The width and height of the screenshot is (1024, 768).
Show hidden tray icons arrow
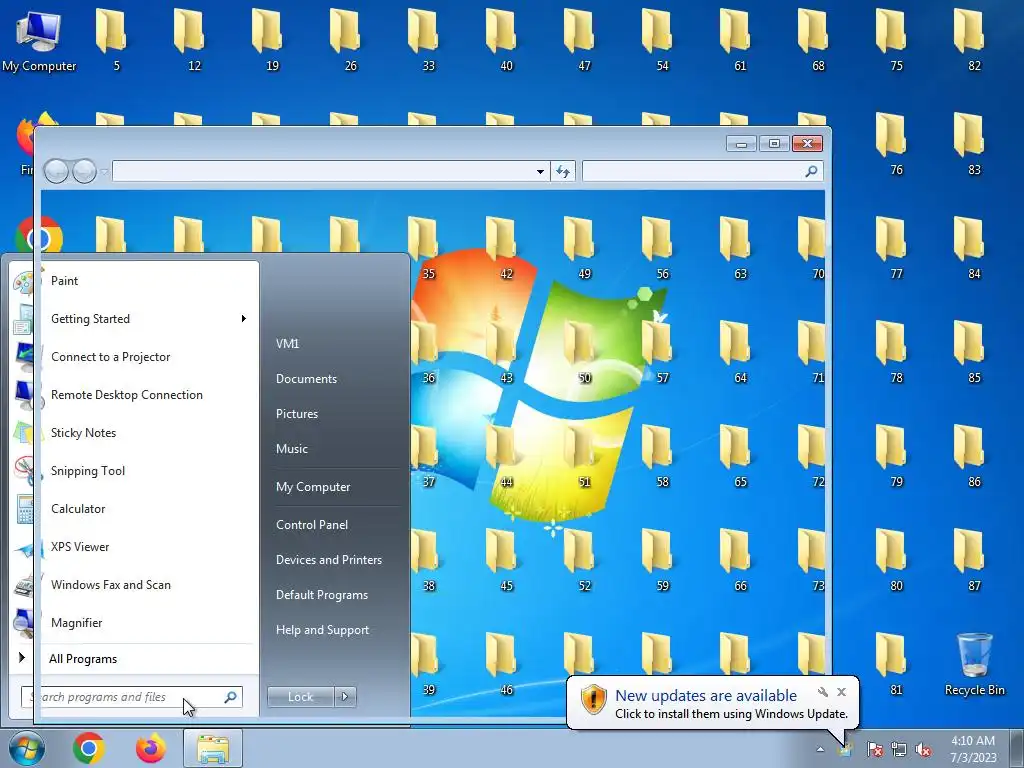[x=820, y=750]
